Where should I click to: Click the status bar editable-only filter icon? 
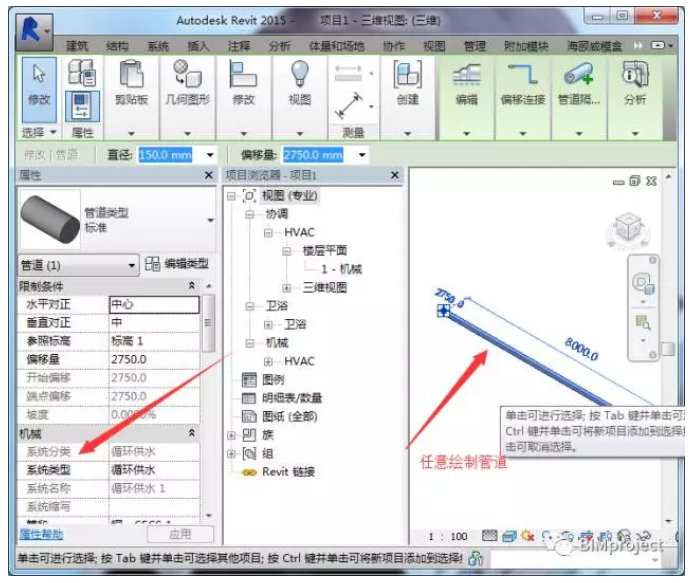coord(475,559)
